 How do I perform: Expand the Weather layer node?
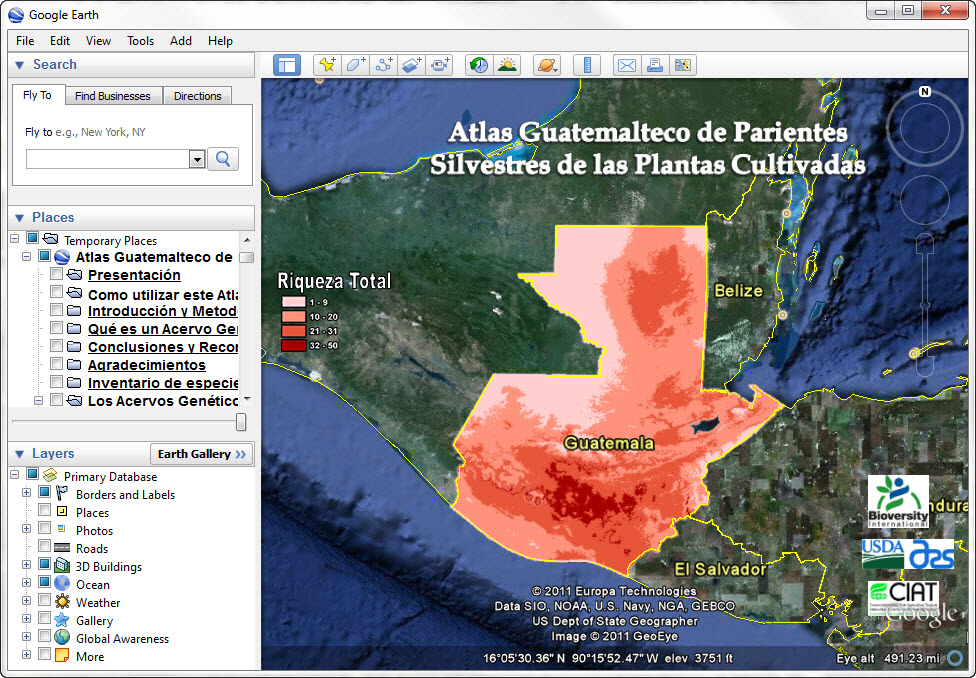click(x=27, y=601)
